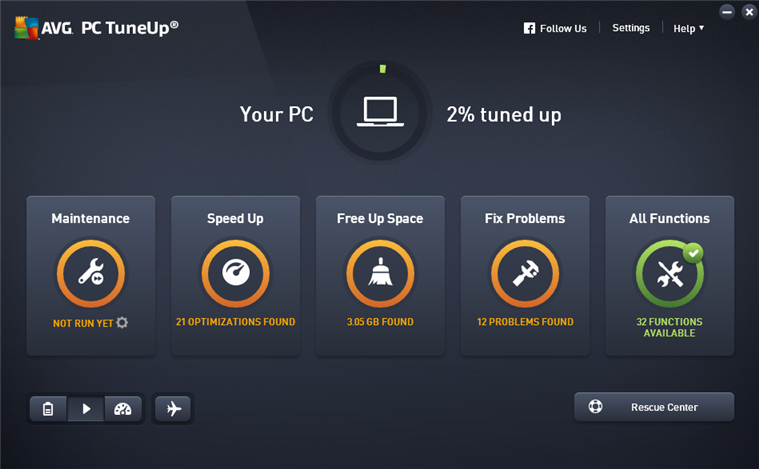Open the All Functions tools icon
Viewport: 759px width, 469px height.
[x=670, y=273]
